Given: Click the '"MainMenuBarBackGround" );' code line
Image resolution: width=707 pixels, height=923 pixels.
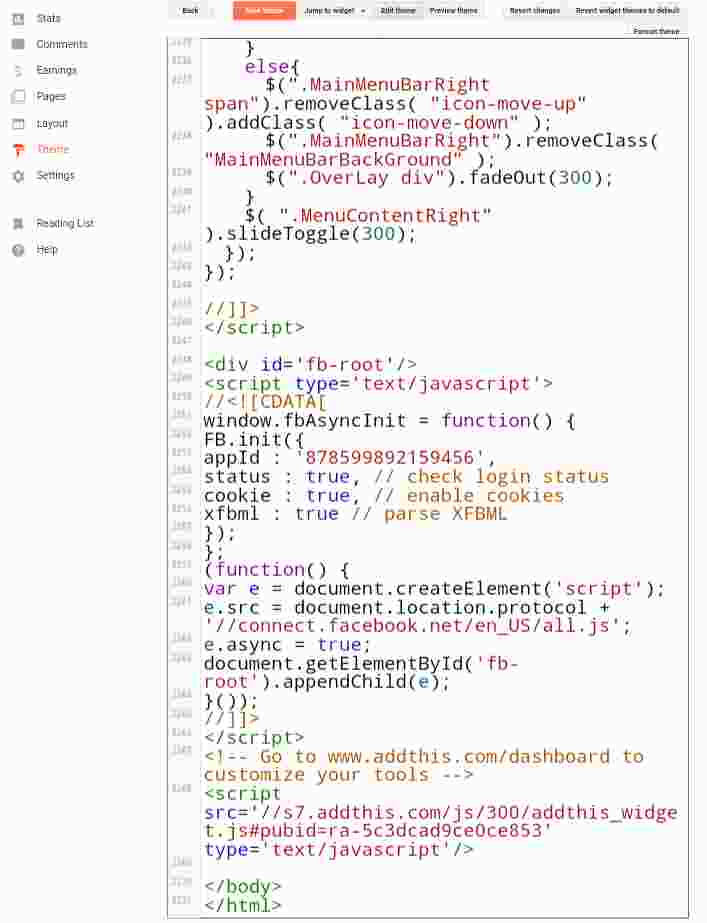Looking at the screenshot, I should (350, 160).
